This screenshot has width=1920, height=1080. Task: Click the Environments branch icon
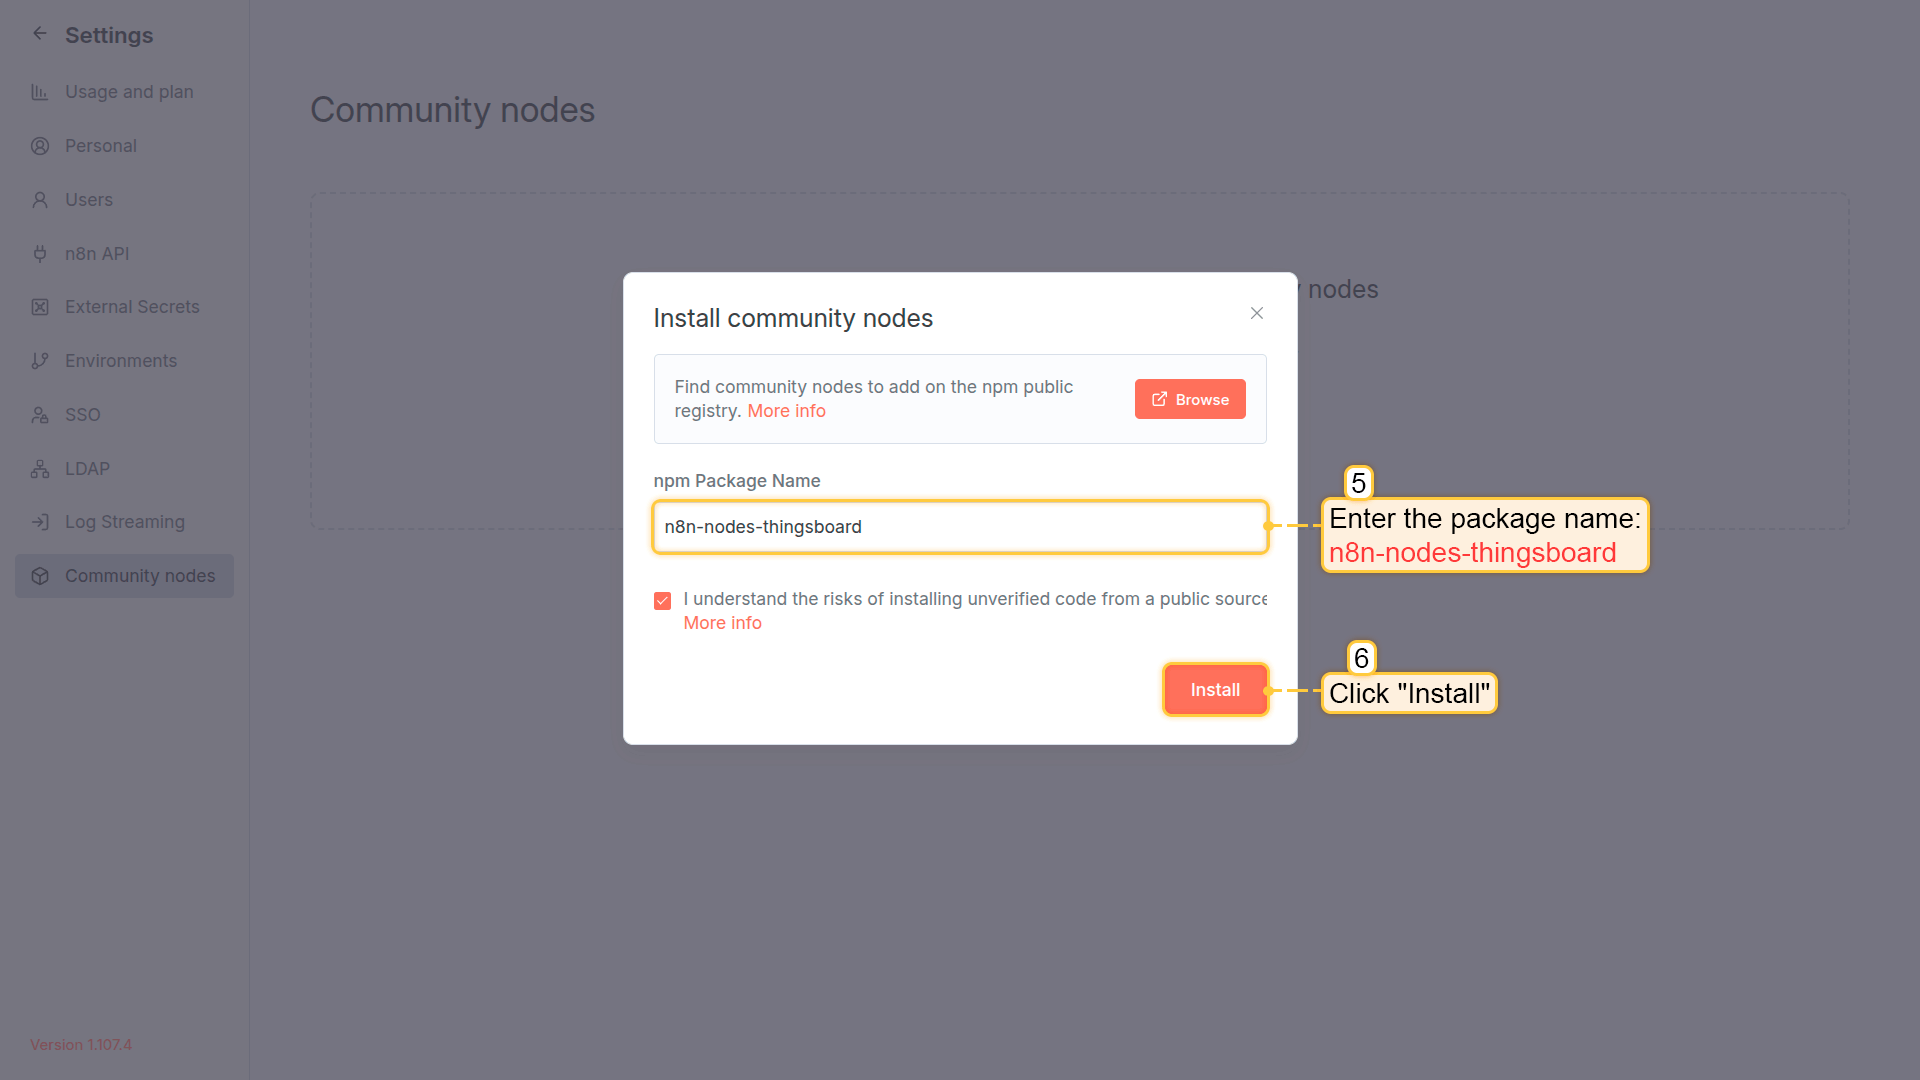[40, 361]
